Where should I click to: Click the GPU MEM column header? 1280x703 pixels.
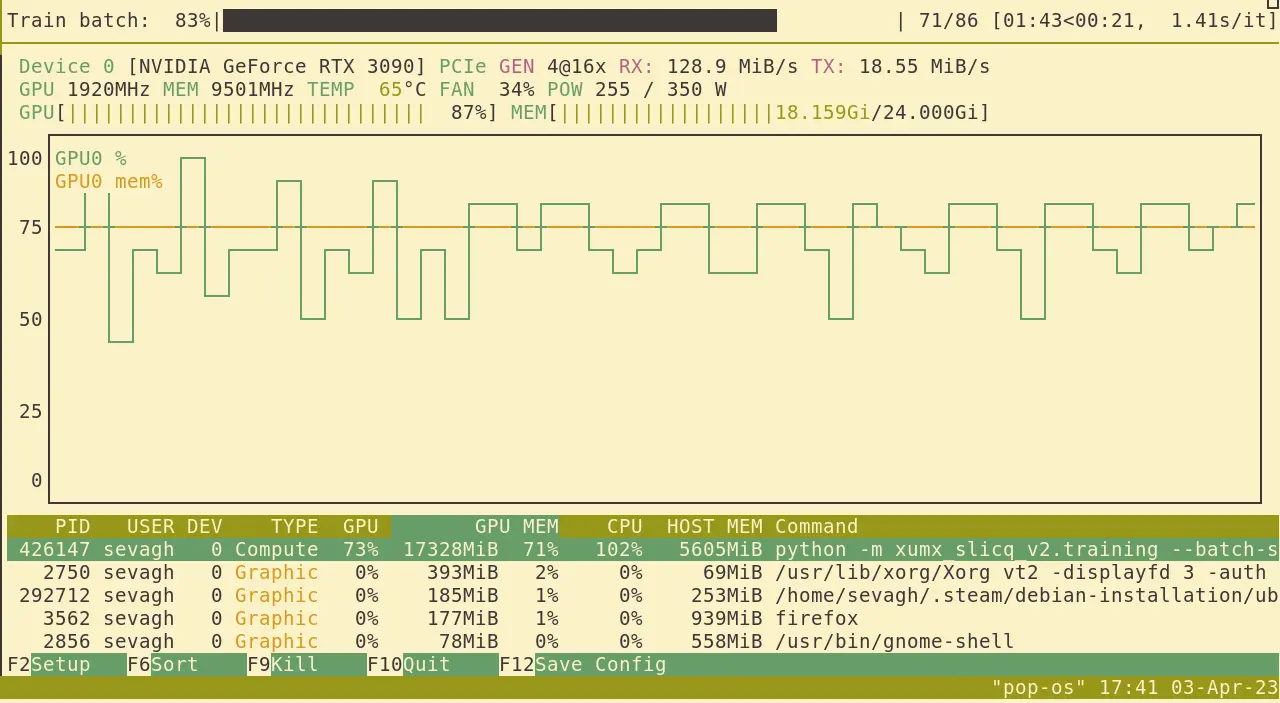tap(516, 527)
